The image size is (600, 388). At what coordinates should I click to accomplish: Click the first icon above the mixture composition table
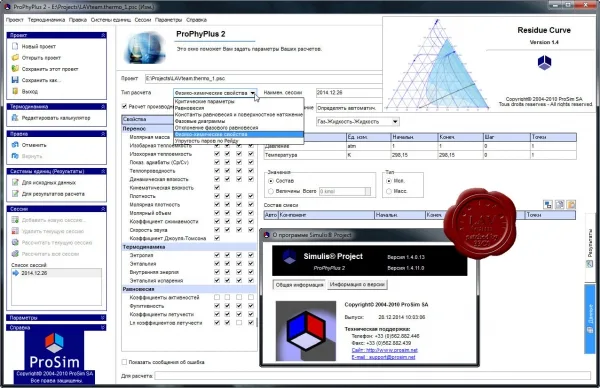tap(548, 205)
